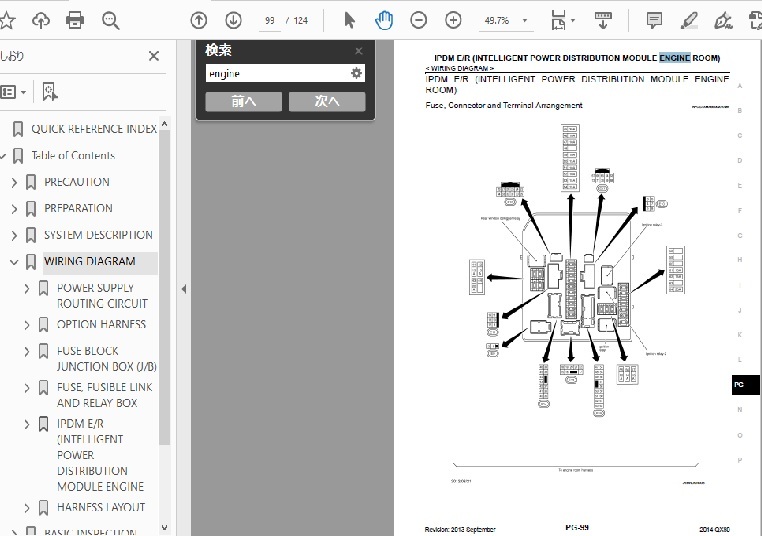Select OPTION HARNESS bookmark label
The image size is (762, 536).
click(x=101, y=324)
